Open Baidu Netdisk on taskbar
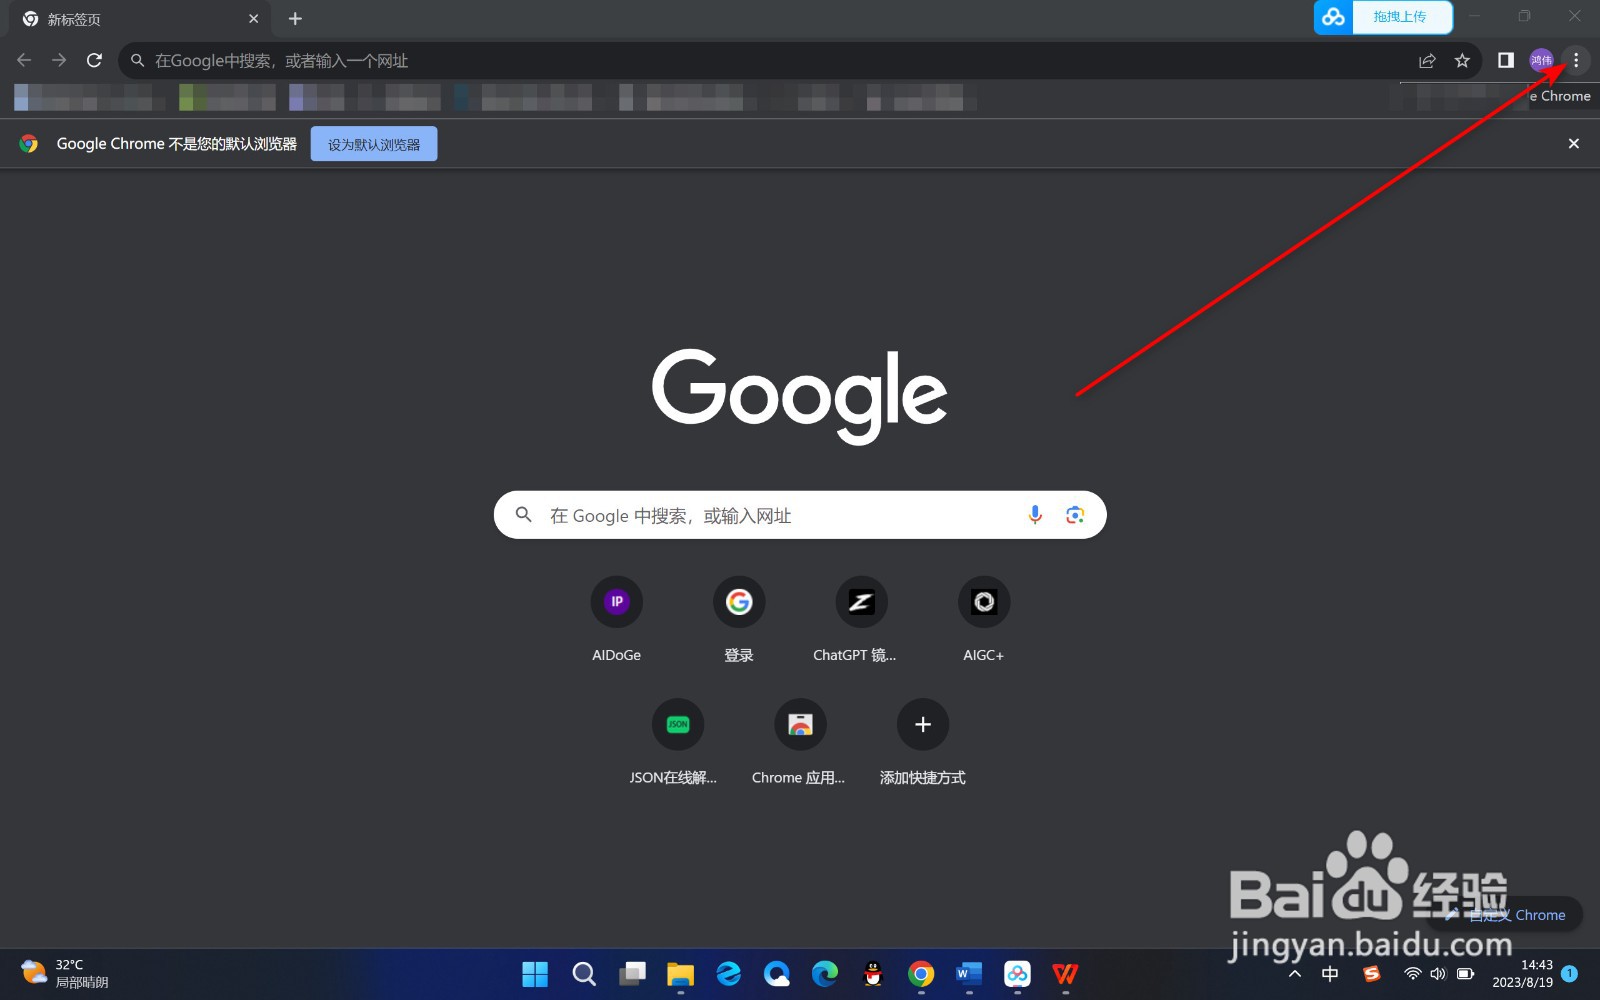The image size is (1600, 1000). pos(1017,974)
